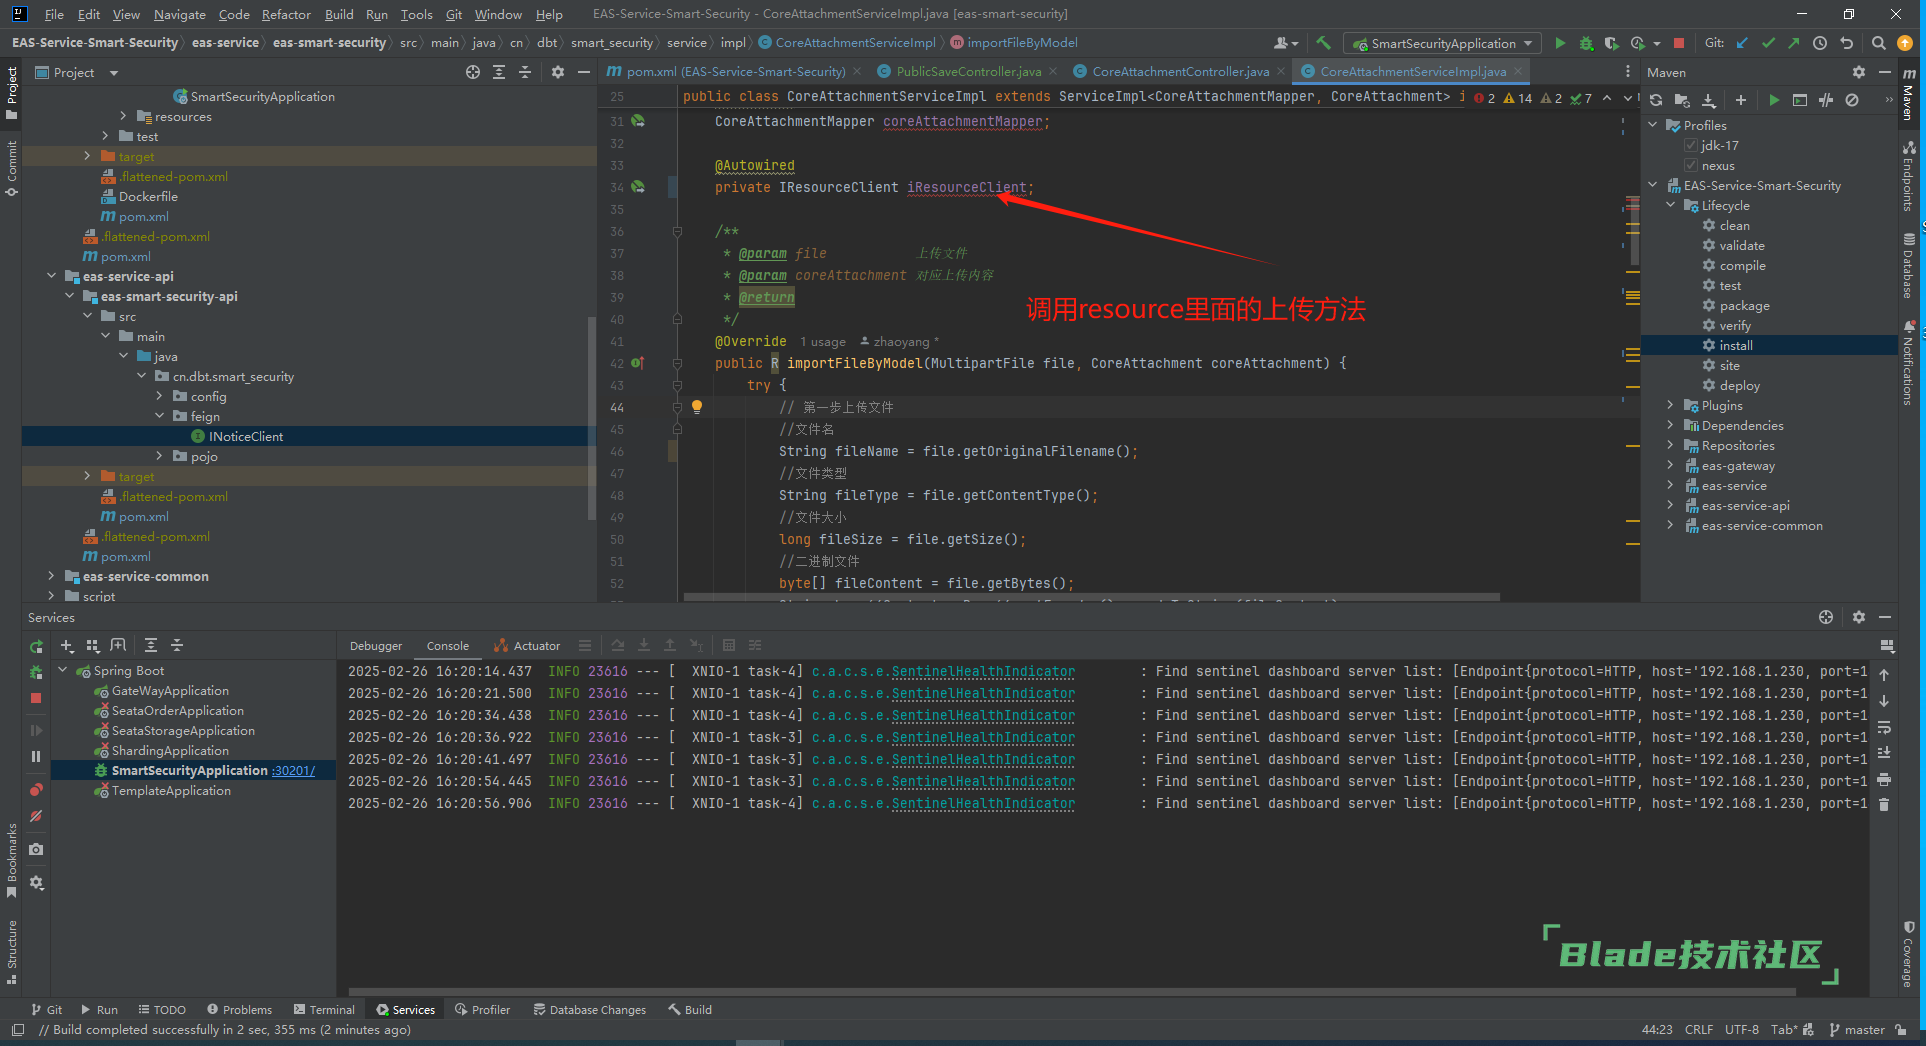1926x1046 pixels.
Task: Collapse the feign package folder
Action: pos(159,417)
